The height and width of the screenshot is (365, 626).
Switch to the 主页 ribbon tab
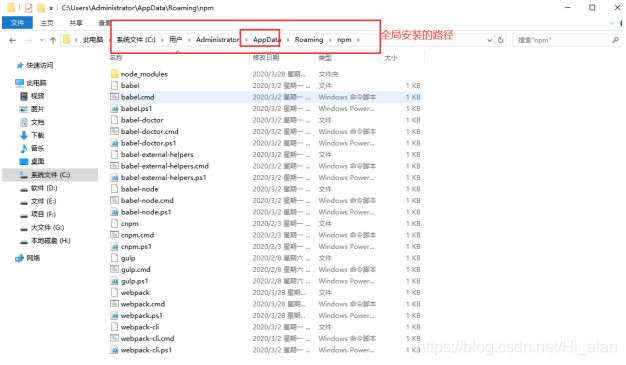pyautogui.click(x=47, y=23)
